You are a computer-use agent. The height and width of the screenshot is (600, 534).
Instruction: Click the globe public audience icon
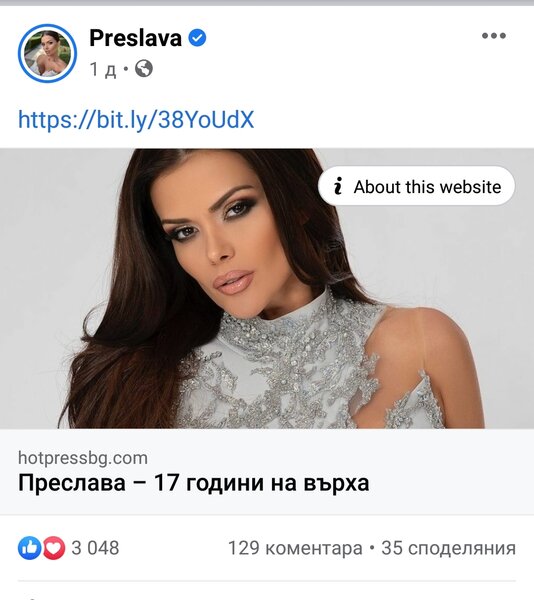[144, 69]
